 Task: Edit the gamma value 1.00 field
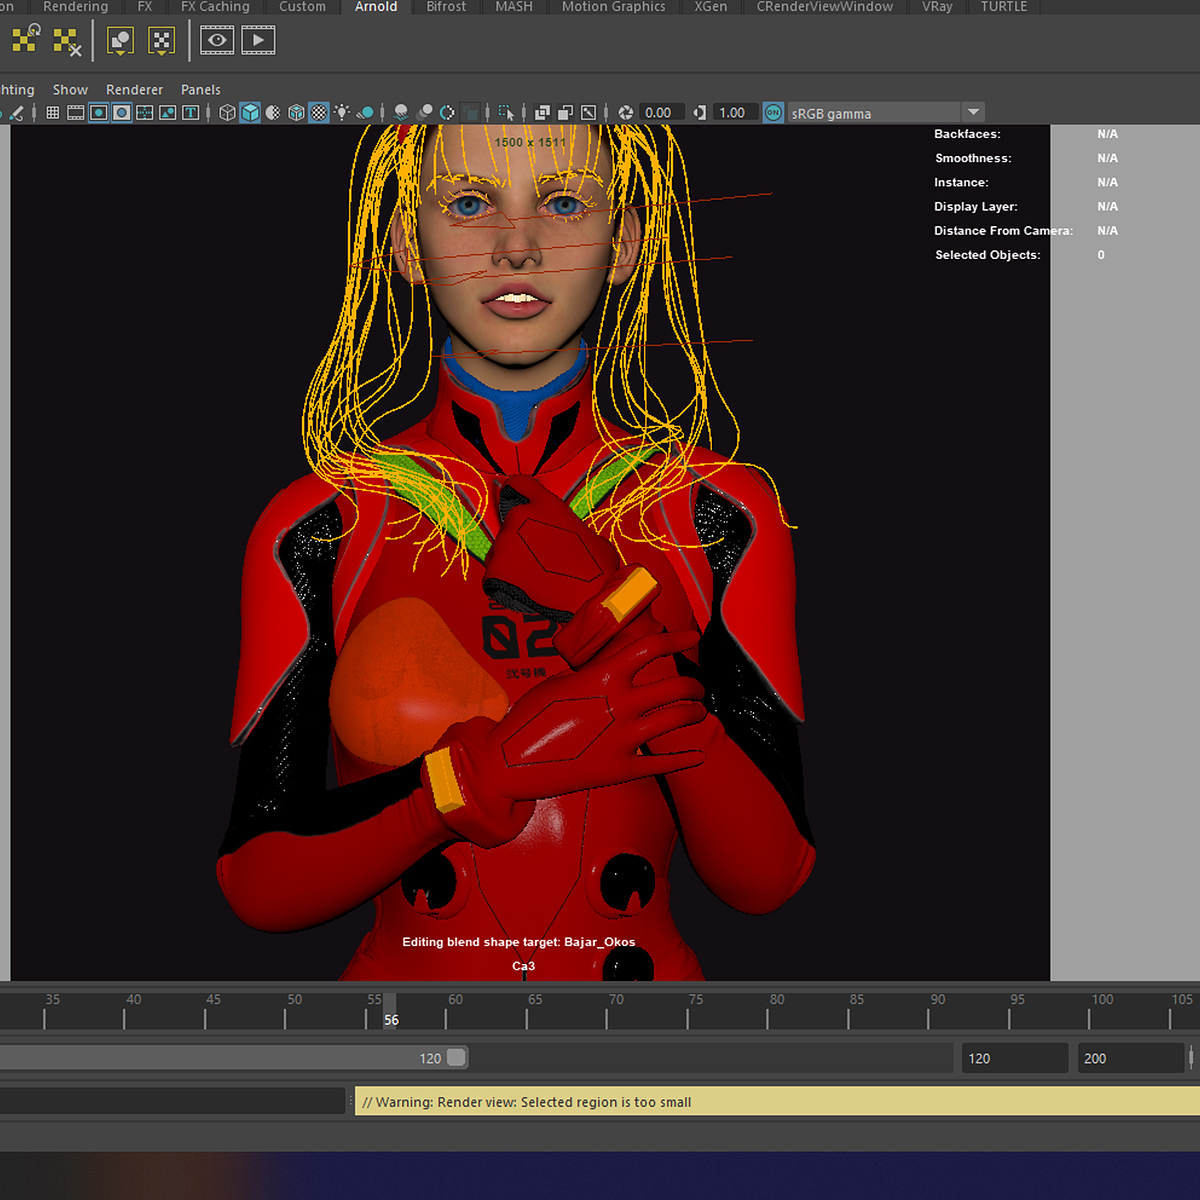pos(736,113)
